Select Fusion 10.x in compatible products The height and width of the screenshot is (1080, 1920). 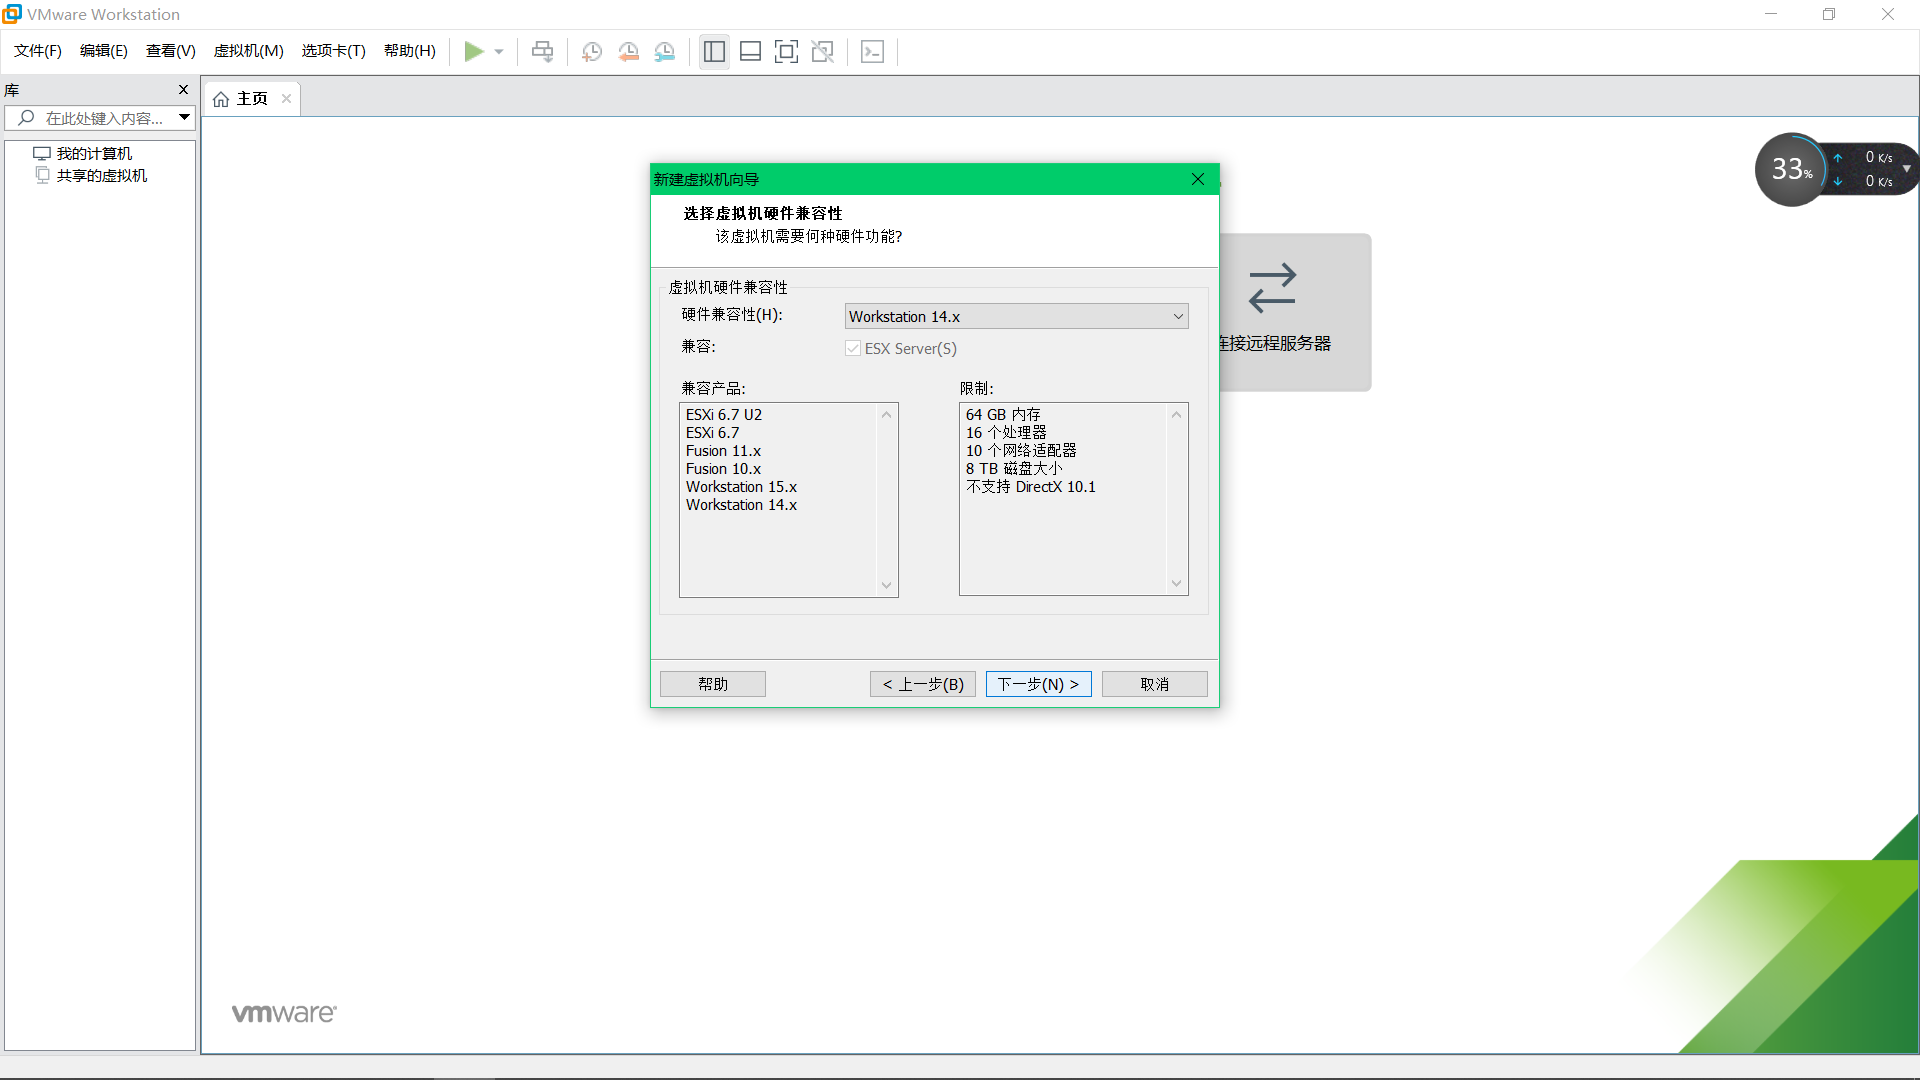[x=723, y=469]
